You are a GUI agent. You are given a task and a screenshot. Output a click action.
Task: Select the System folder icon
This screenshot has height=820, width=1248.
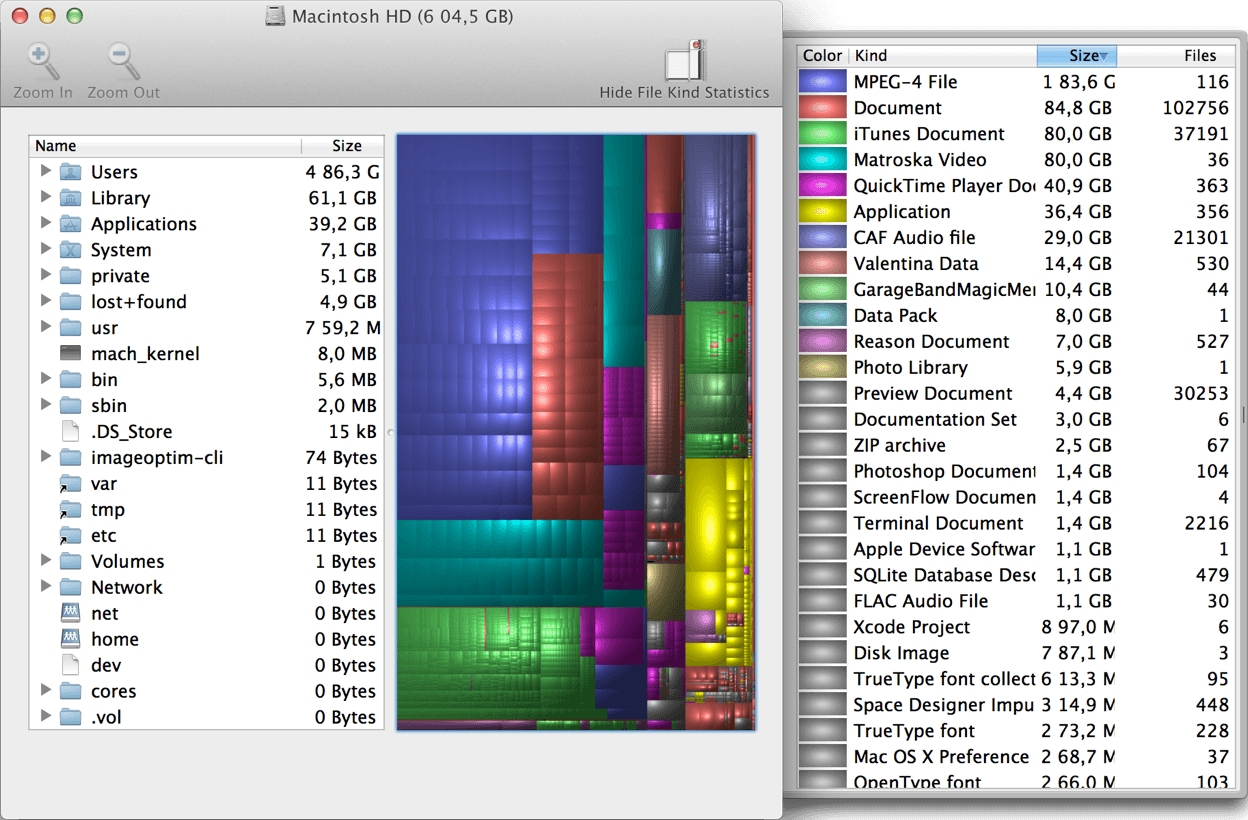pos(70,250)
